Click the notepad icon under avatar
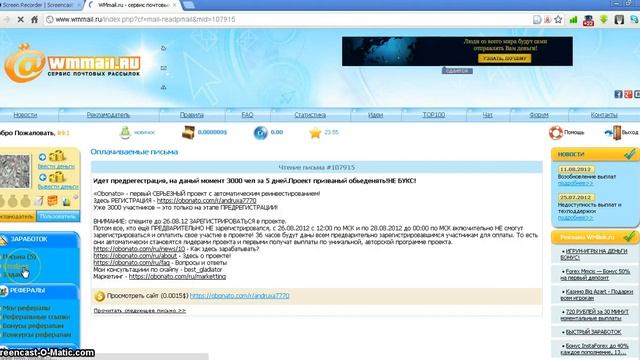The width and height of the screenshot is (640, 360). pos(39,201)
